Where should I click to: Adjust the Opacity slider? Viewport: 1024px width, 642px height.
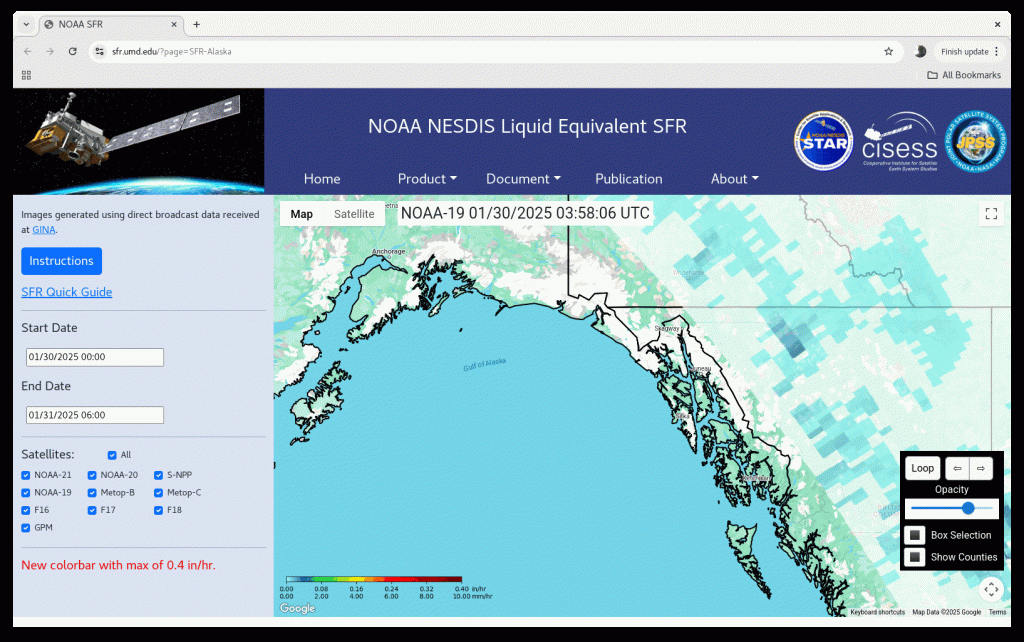click(x=952, y=508)
